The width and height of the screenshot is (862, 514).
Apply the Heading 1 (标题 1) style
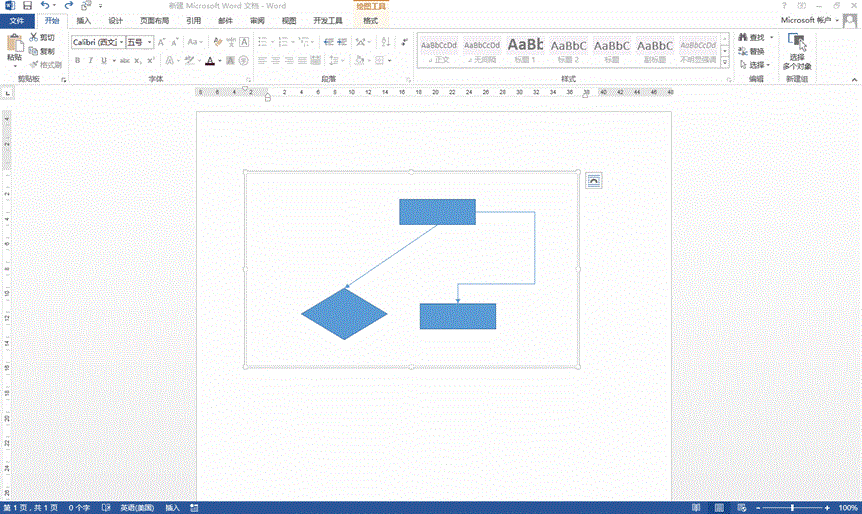(x=525, y=50)
